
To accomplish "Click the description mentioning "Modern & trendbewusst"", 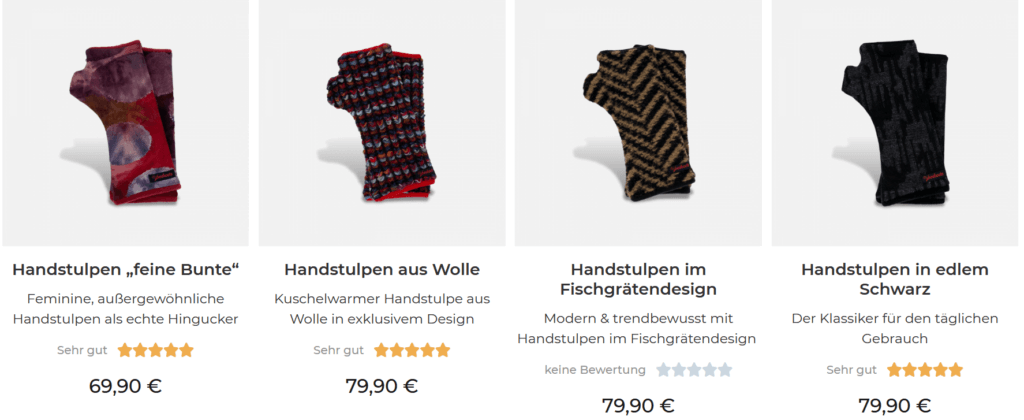I will (x=638, y=328).
